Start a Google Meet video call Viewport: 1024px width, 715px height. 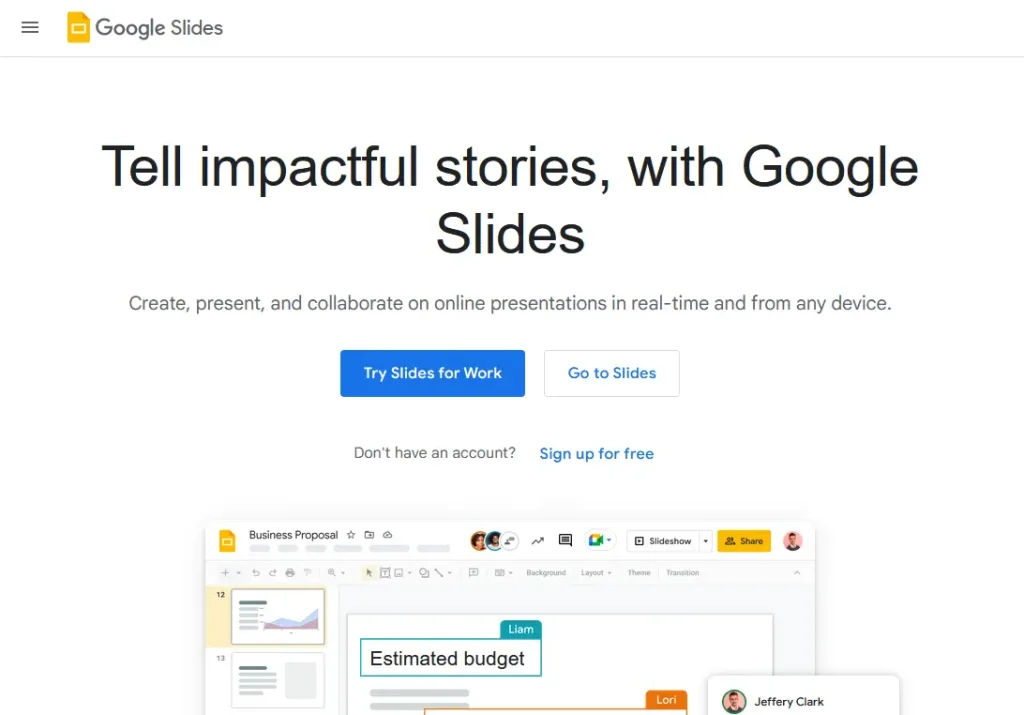(594, 540)
